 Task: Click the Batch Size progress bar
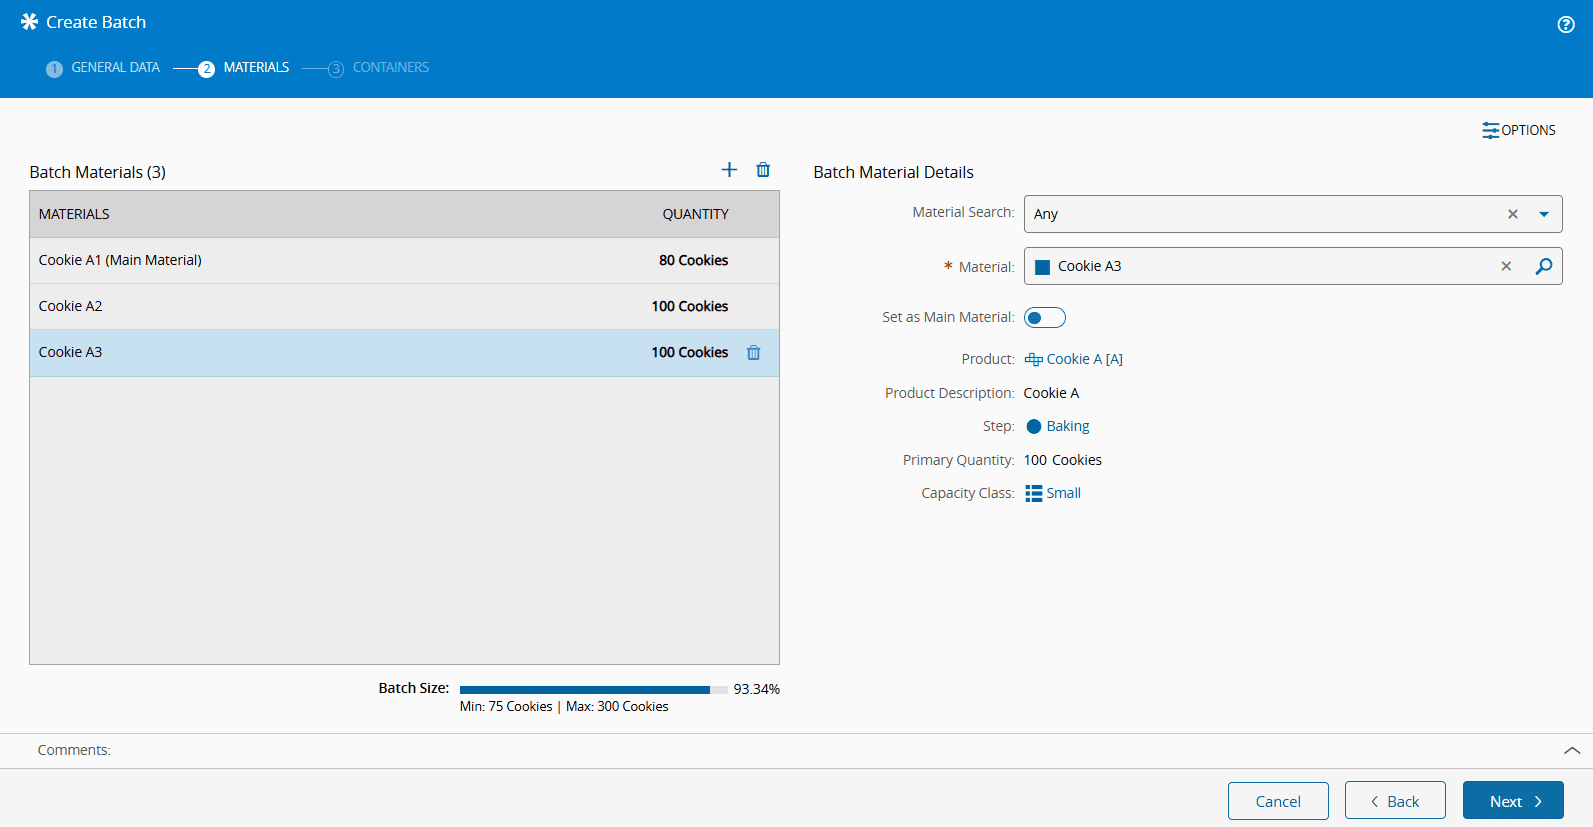point(593,689)
